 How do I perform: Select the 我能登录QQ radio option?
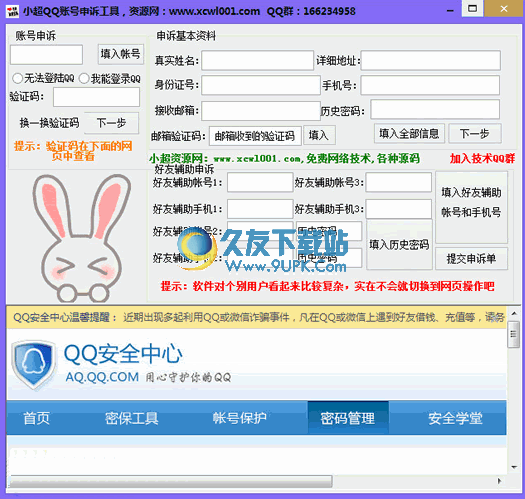point(110,79)
